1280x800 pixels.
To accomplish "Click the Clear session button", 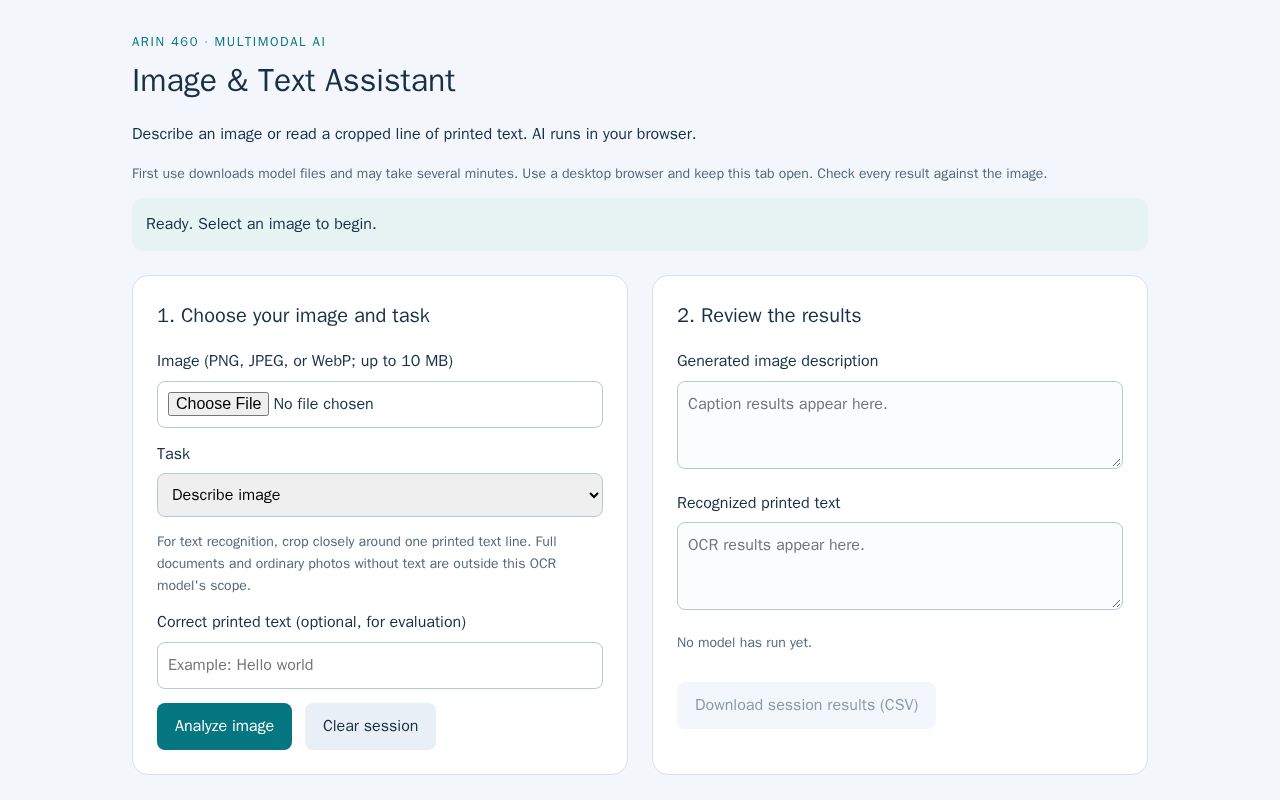I will 370,726.
